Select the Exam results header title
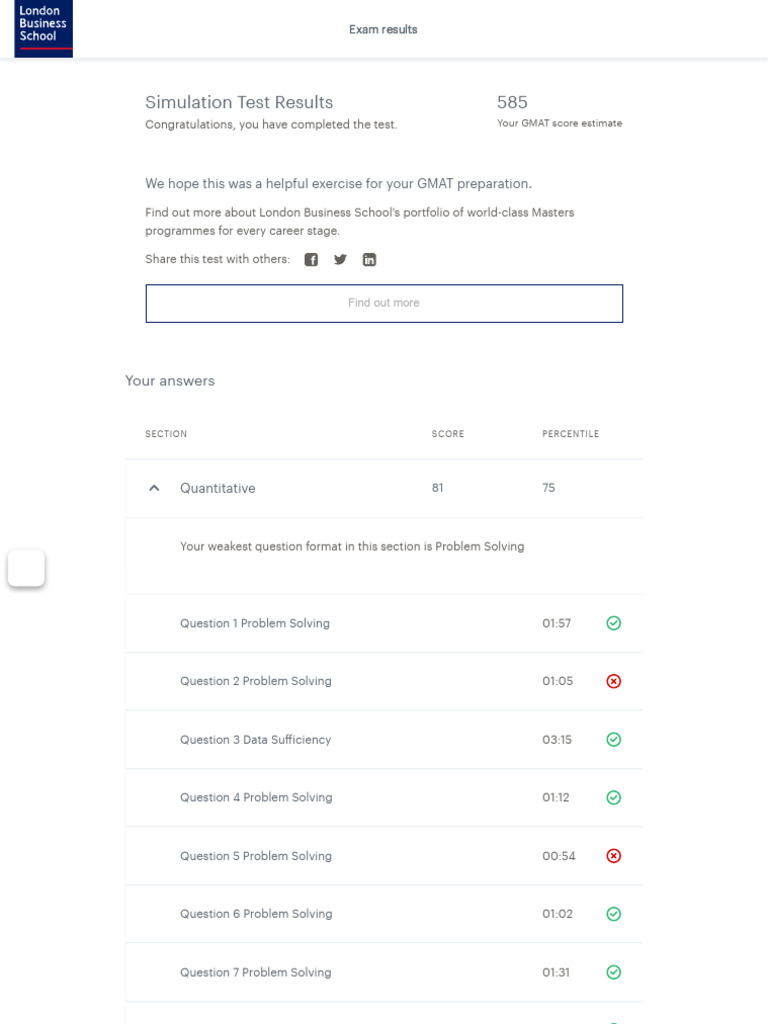The width and height of the screenshot is (768, 1024). coord(383,30)
